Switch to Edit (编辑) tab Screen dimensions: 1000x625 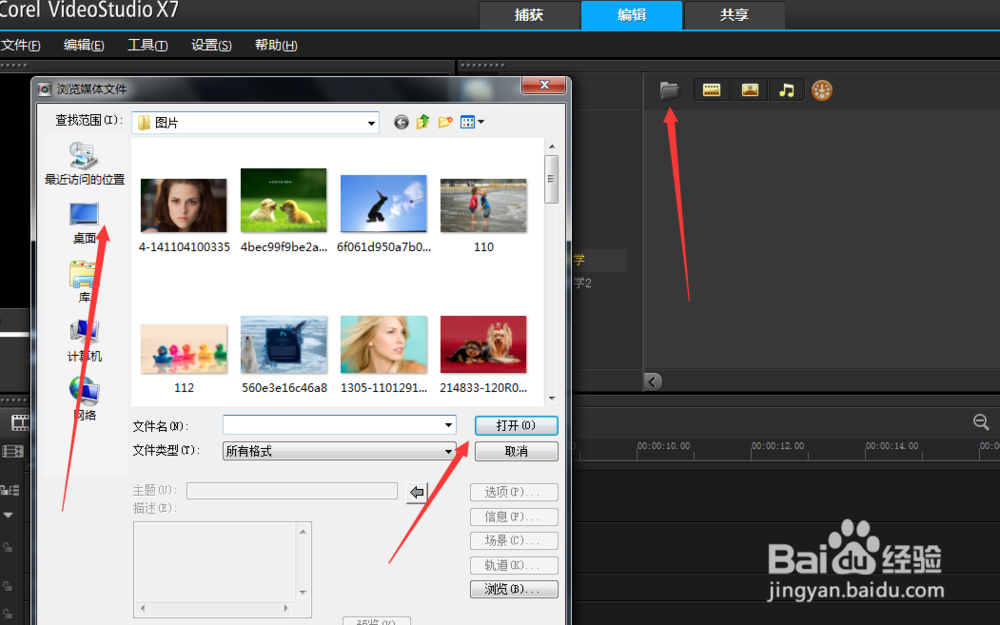(x=631, y=15)
